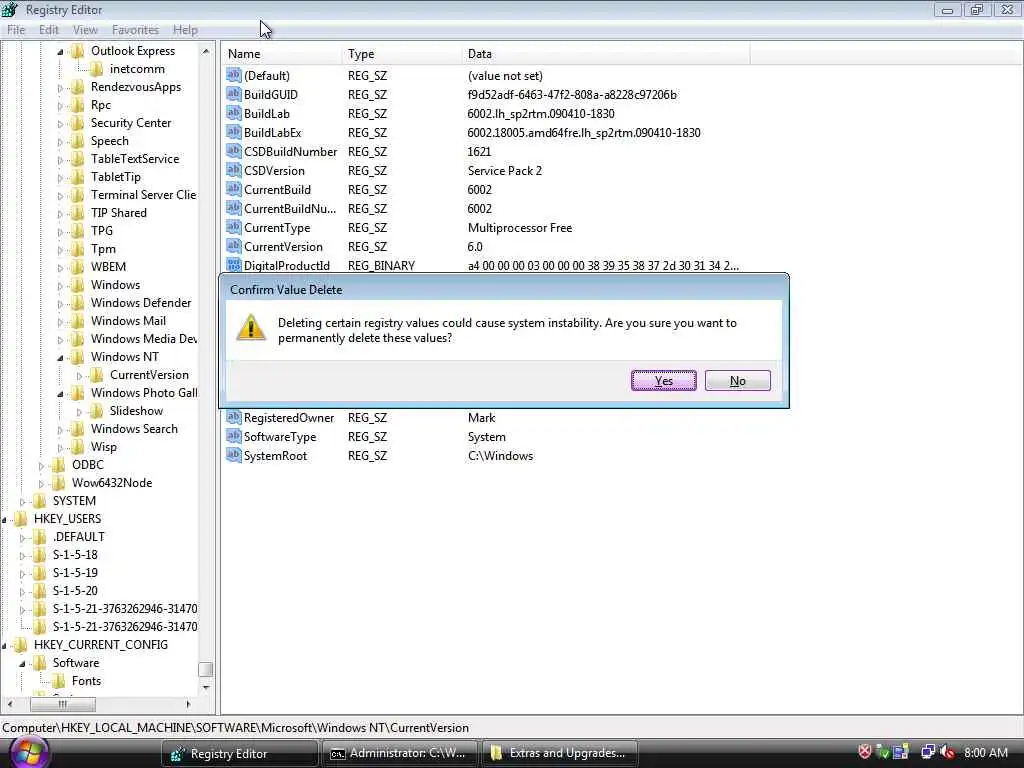Click the Security Center folder icon

tap(78, 123)
